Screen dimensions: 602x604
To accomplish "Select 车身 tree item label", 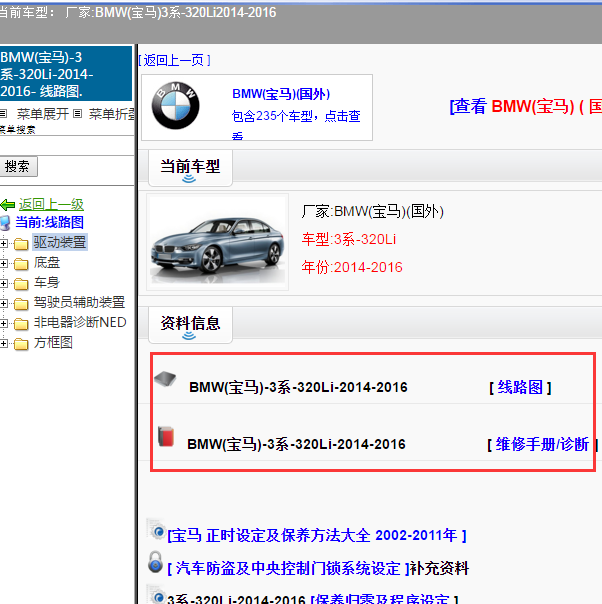I will point(47,283).
